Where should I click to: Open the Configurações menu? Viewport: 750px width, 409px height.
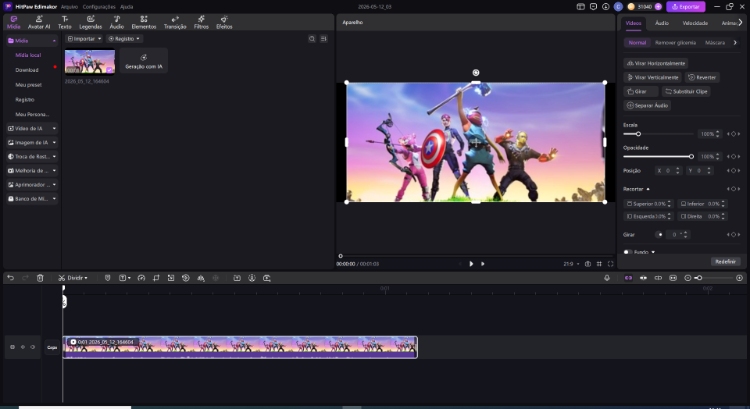[99, 7]
